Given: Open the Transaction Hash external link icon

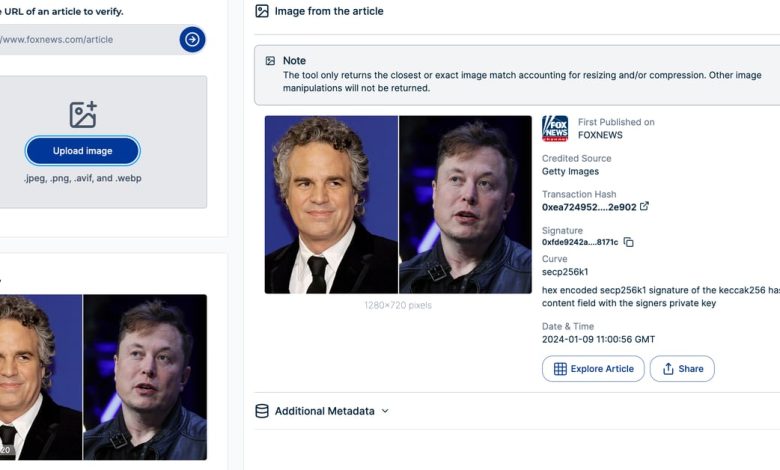Looking at the screenshot, I should [x=644, y=207].
